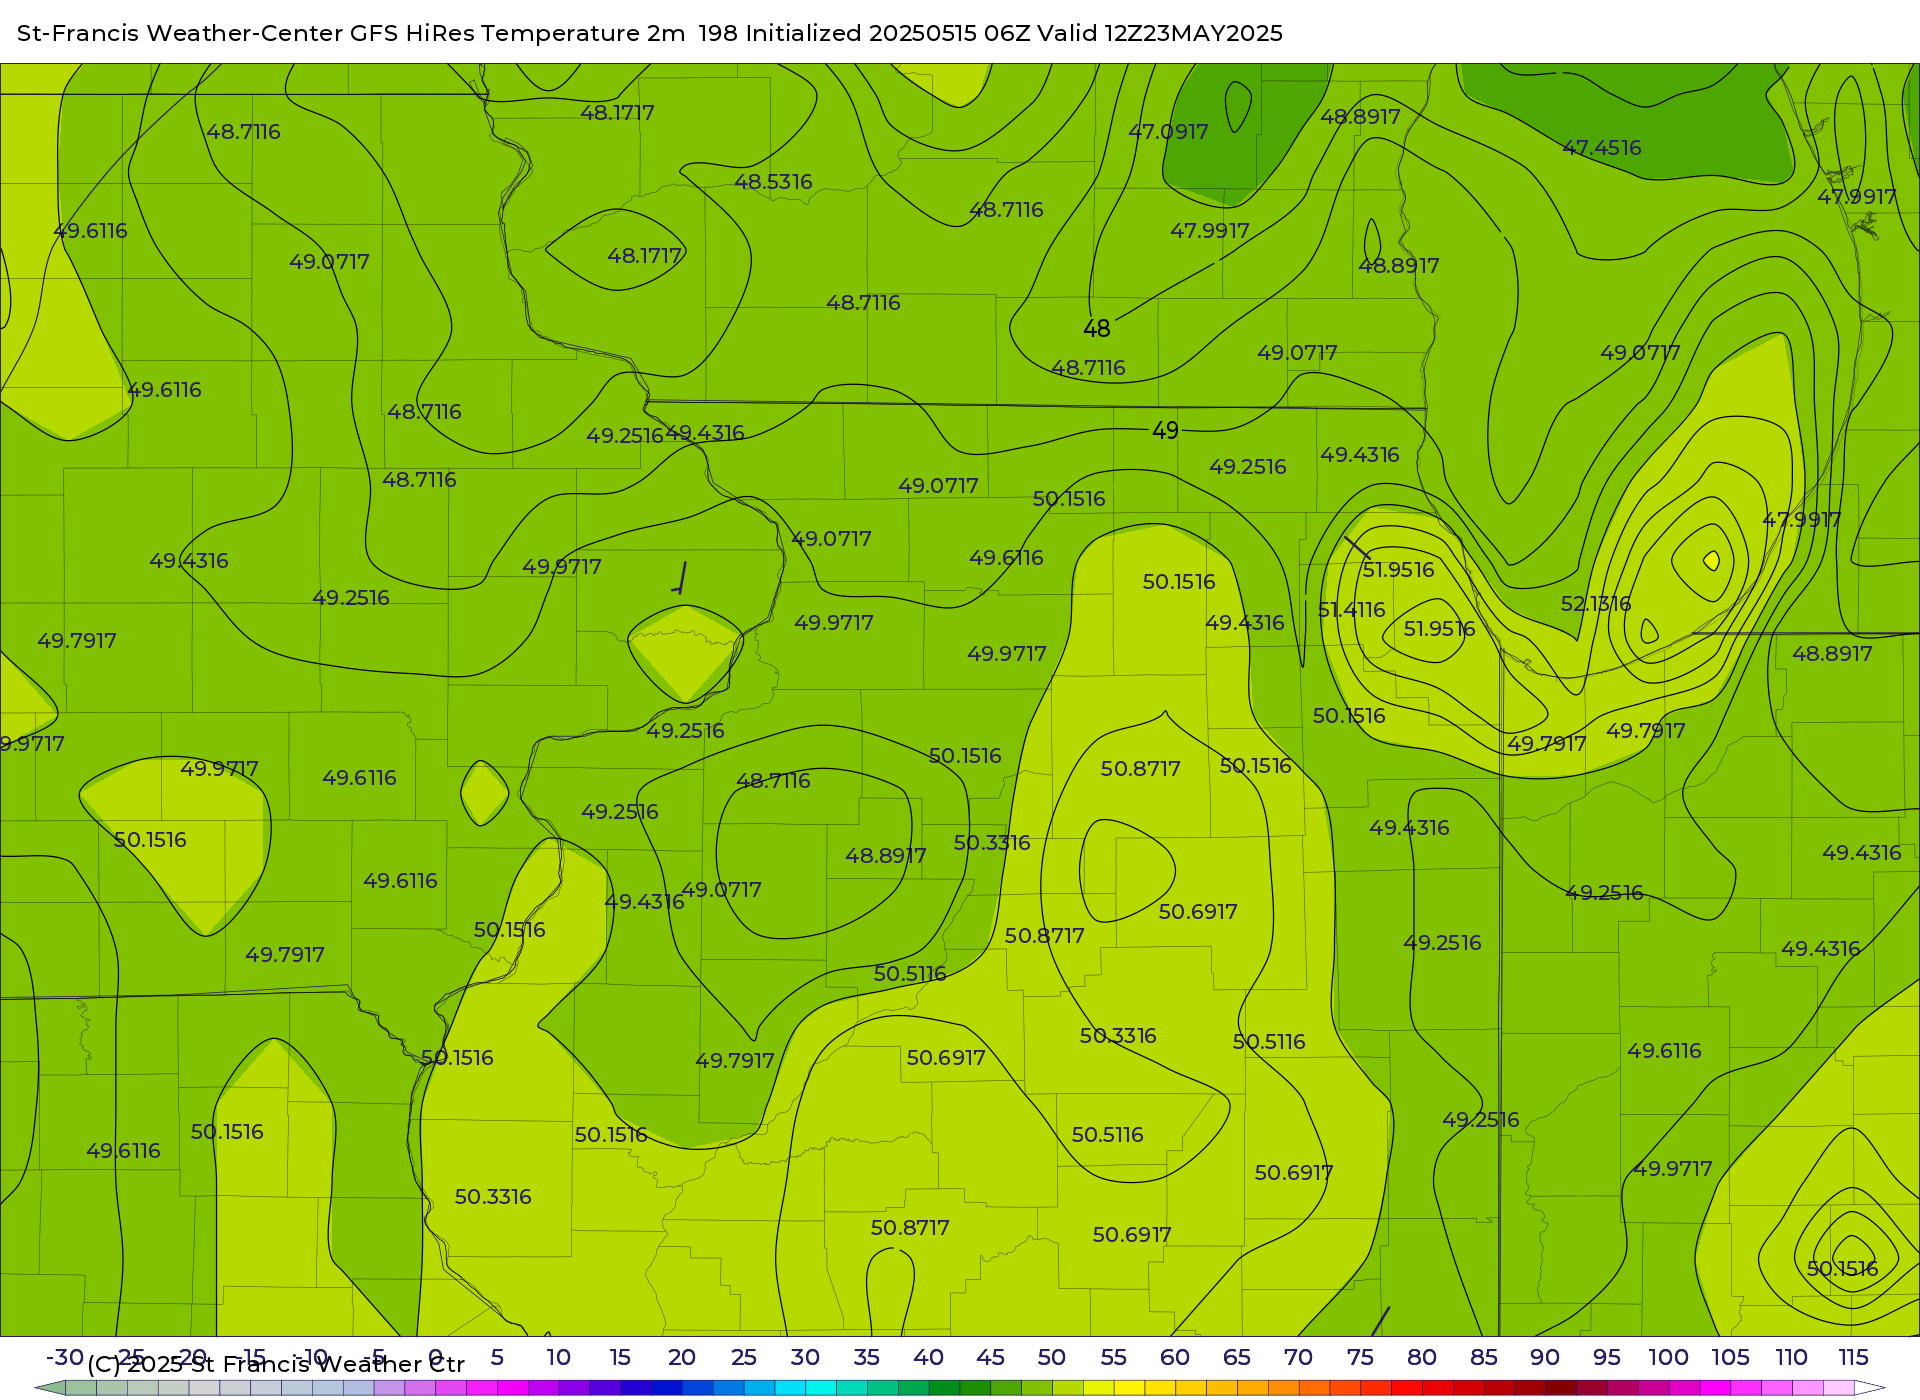Click the 48 contour line label
The height and width of the screenshot is (1400, 1920).
coord(1097,329)
